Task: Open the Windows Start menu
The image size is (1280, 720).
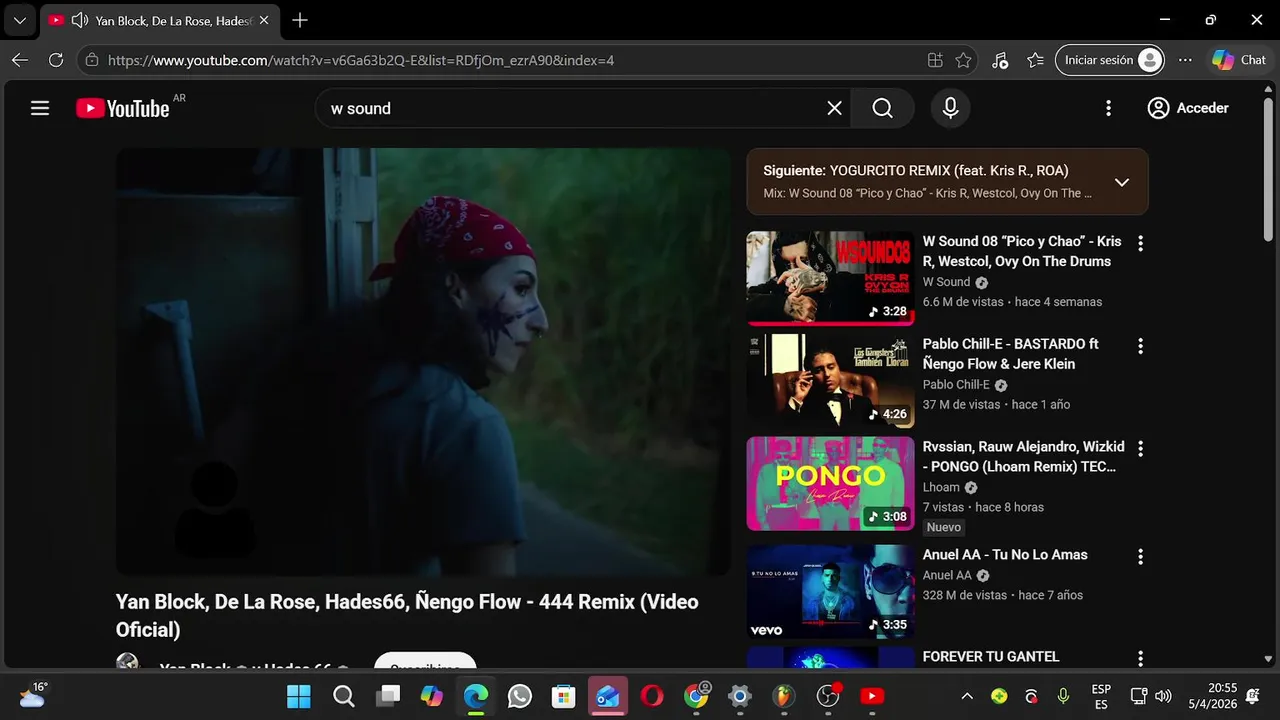Action: (x=298, y=696)
